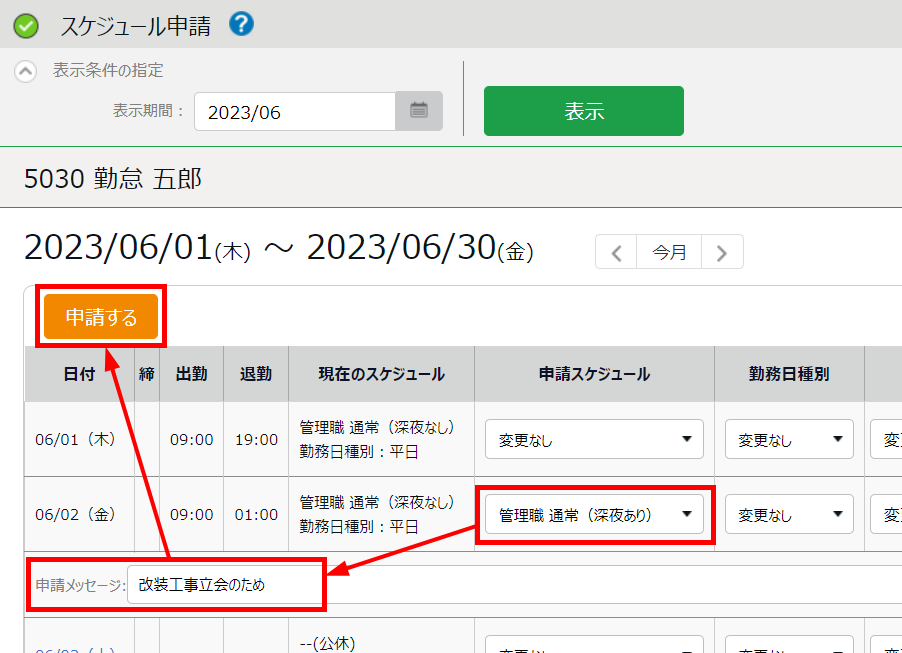Click the 申請スケジュール column header
The width and height of the screenshot is (902, 653).
coord(594,374)
